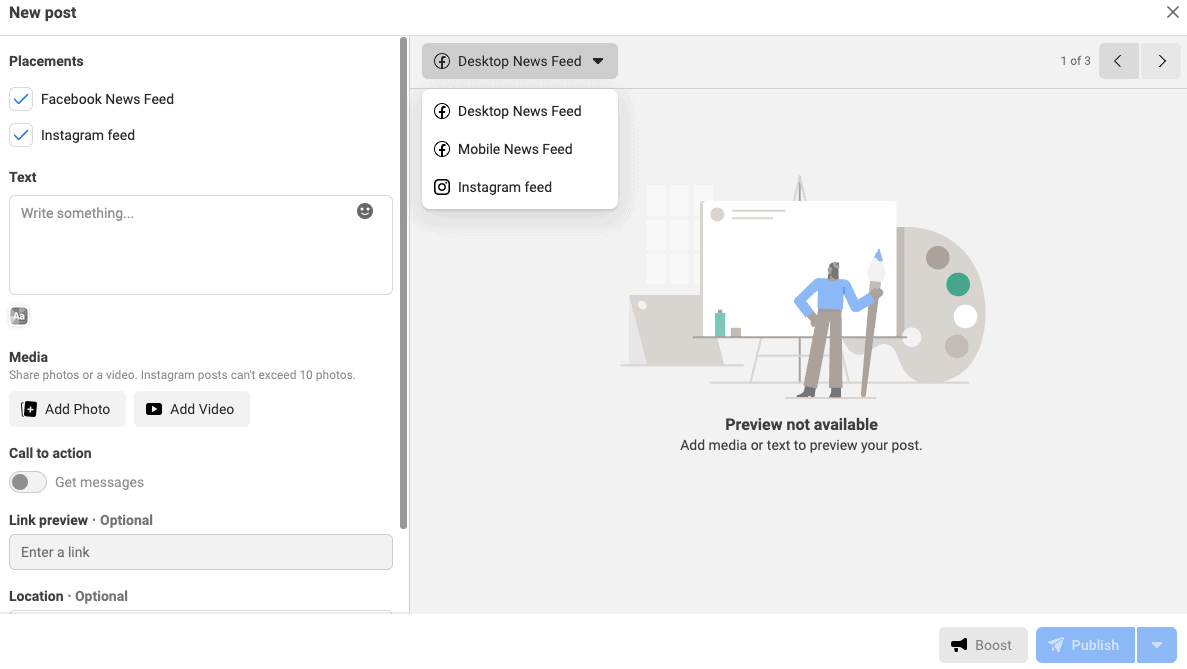This screenshot has width=1187, height=669.
Task: Close the New post dialog
Action: (x=1172, y=12)
